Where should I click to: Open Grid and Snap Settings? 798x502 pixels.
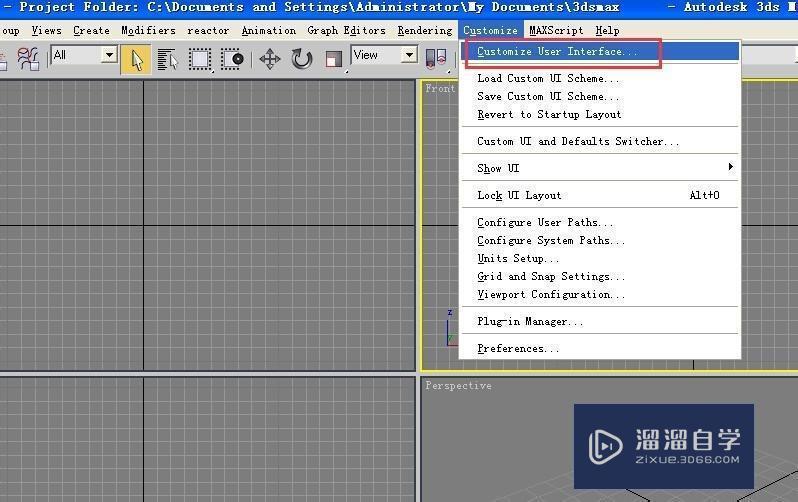pyautogui.click(x=601, y=276)
